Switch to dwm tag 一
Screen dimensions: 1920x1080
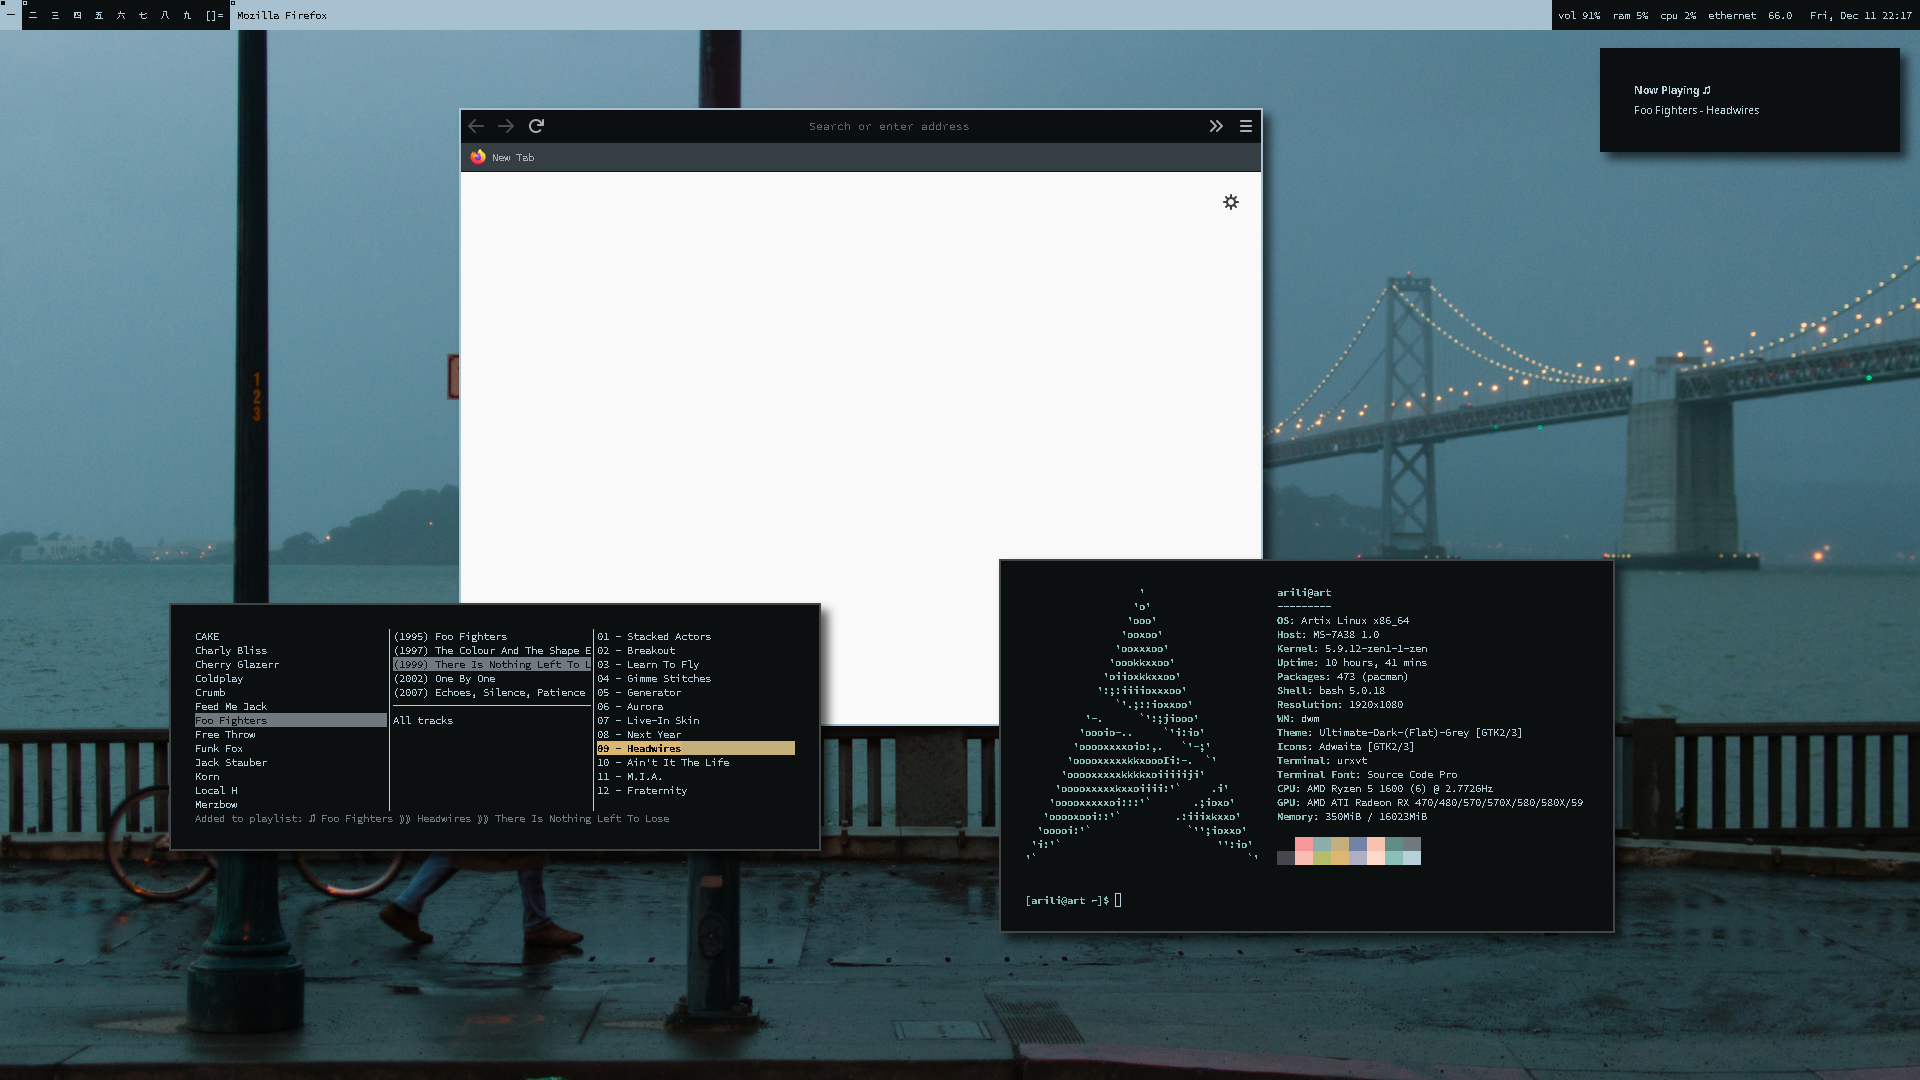click(x=11, y=15)
